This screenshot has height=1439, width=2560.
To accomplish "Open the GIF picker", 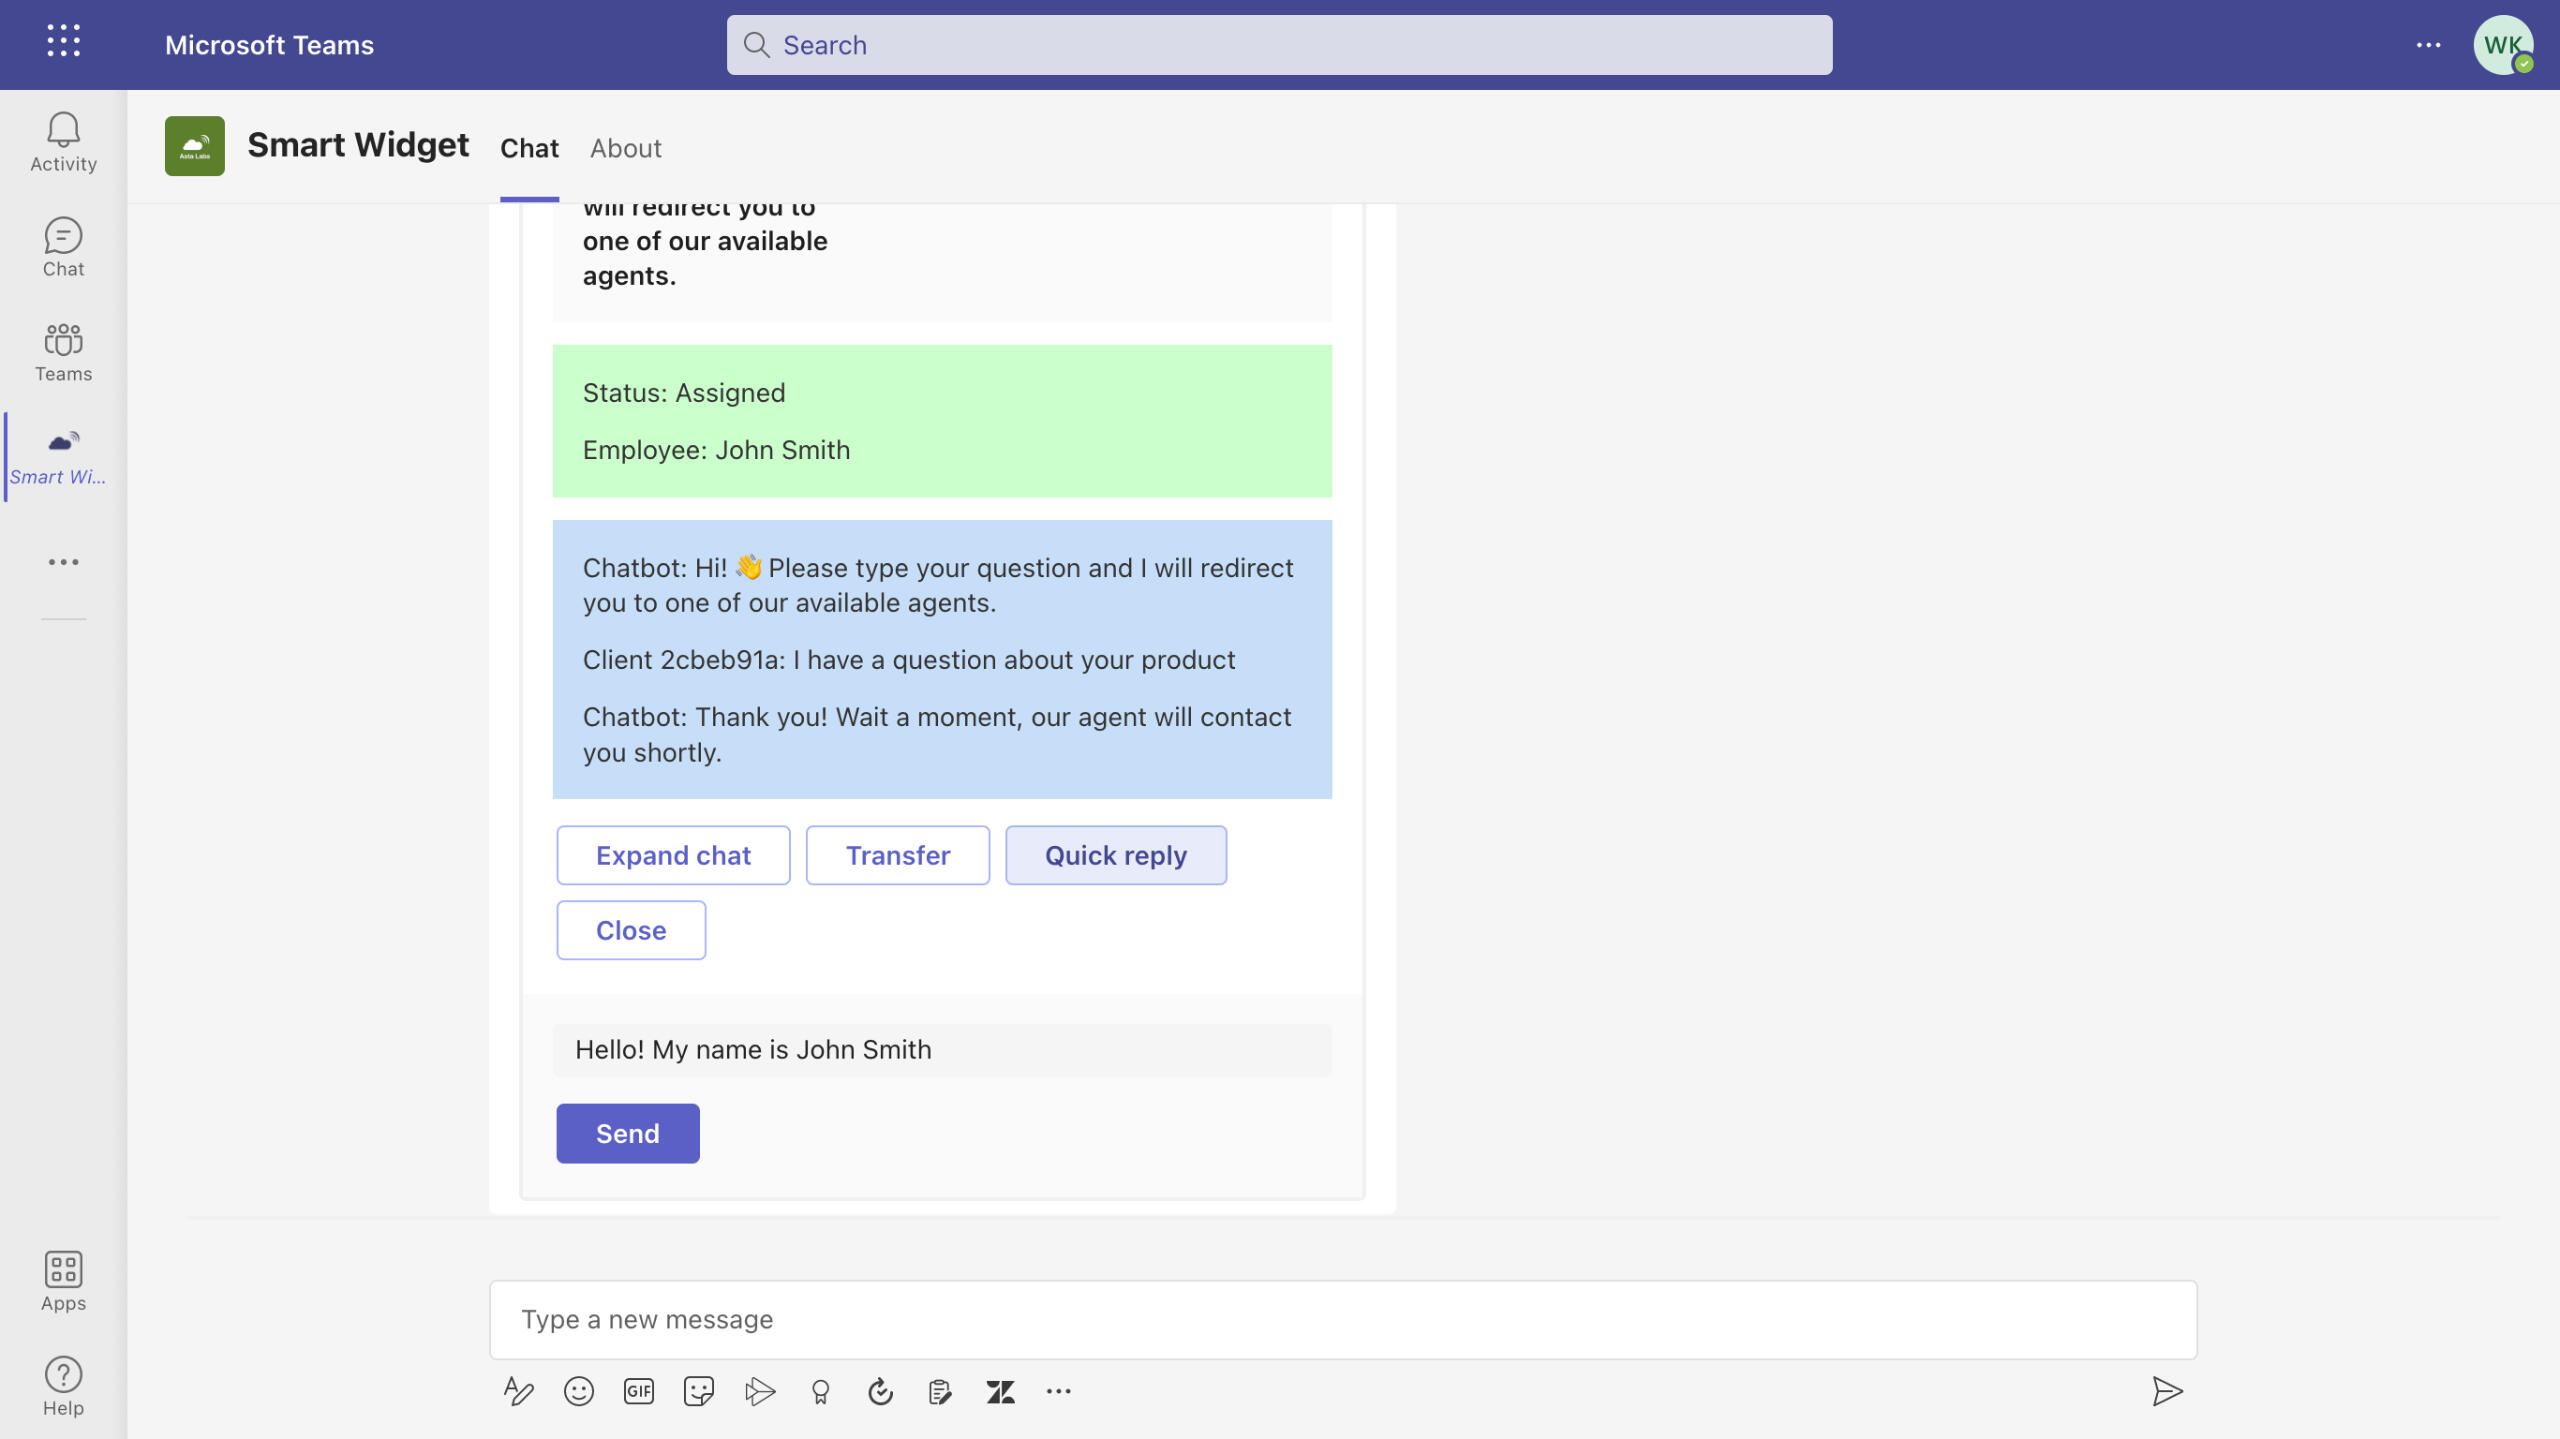I will (639, 1391).
